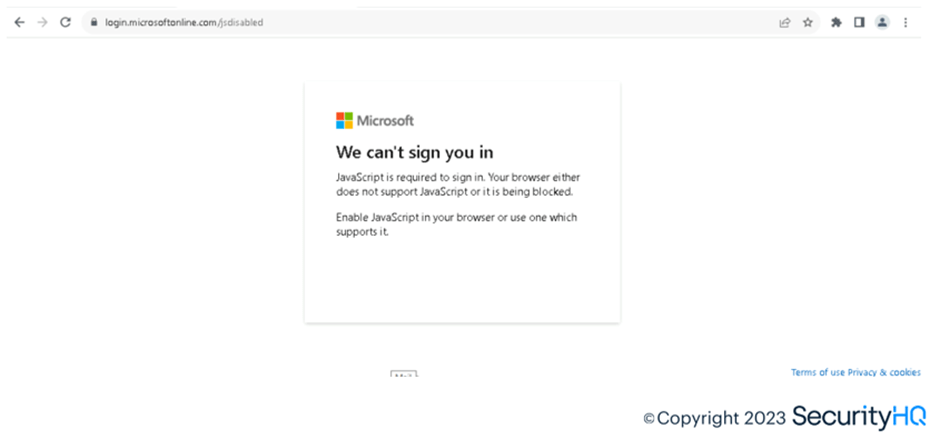This screenshot has width=940, height=439.
Task: Click the browser Forward arrow
Action: (x=42, y=22)
